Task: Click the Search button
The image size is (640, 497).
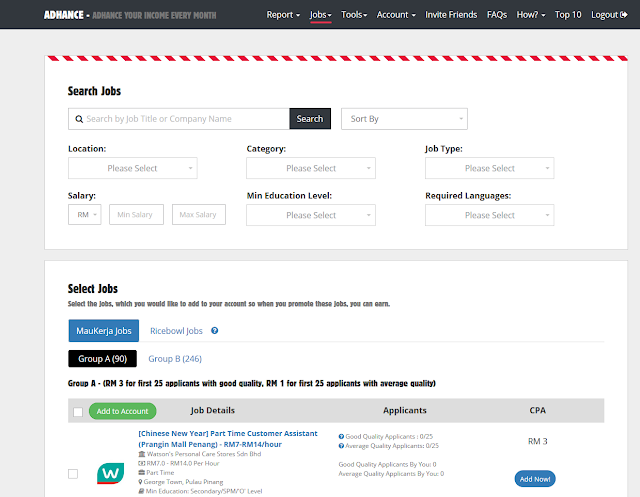Action: [310, 119]
